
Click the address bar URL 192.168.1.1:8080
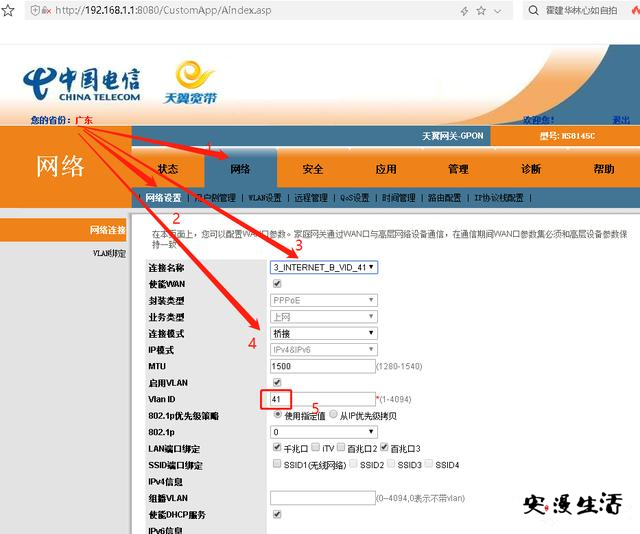[163, 10]
